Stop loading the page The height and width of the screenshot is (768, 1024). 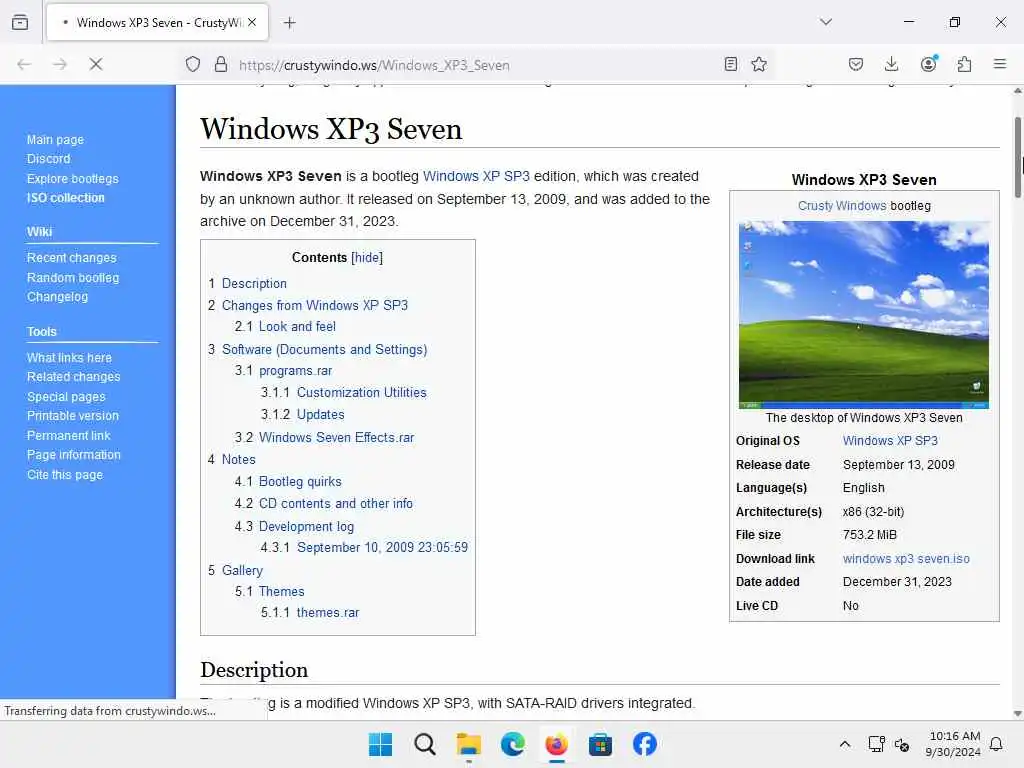(x=96, y=64)
